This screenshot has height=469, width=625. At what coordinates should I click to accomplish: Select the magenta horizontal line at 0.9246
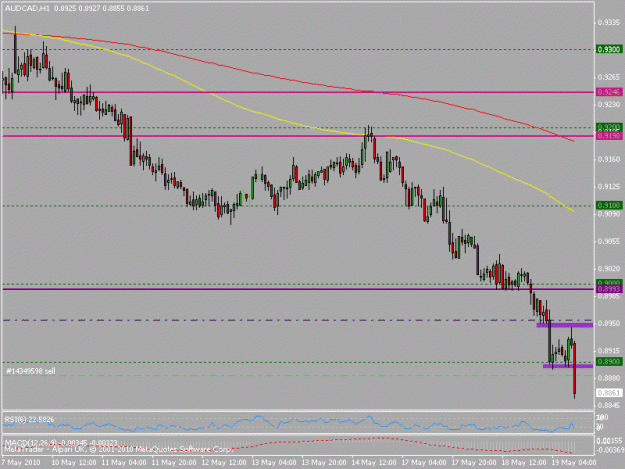[298, 92]
